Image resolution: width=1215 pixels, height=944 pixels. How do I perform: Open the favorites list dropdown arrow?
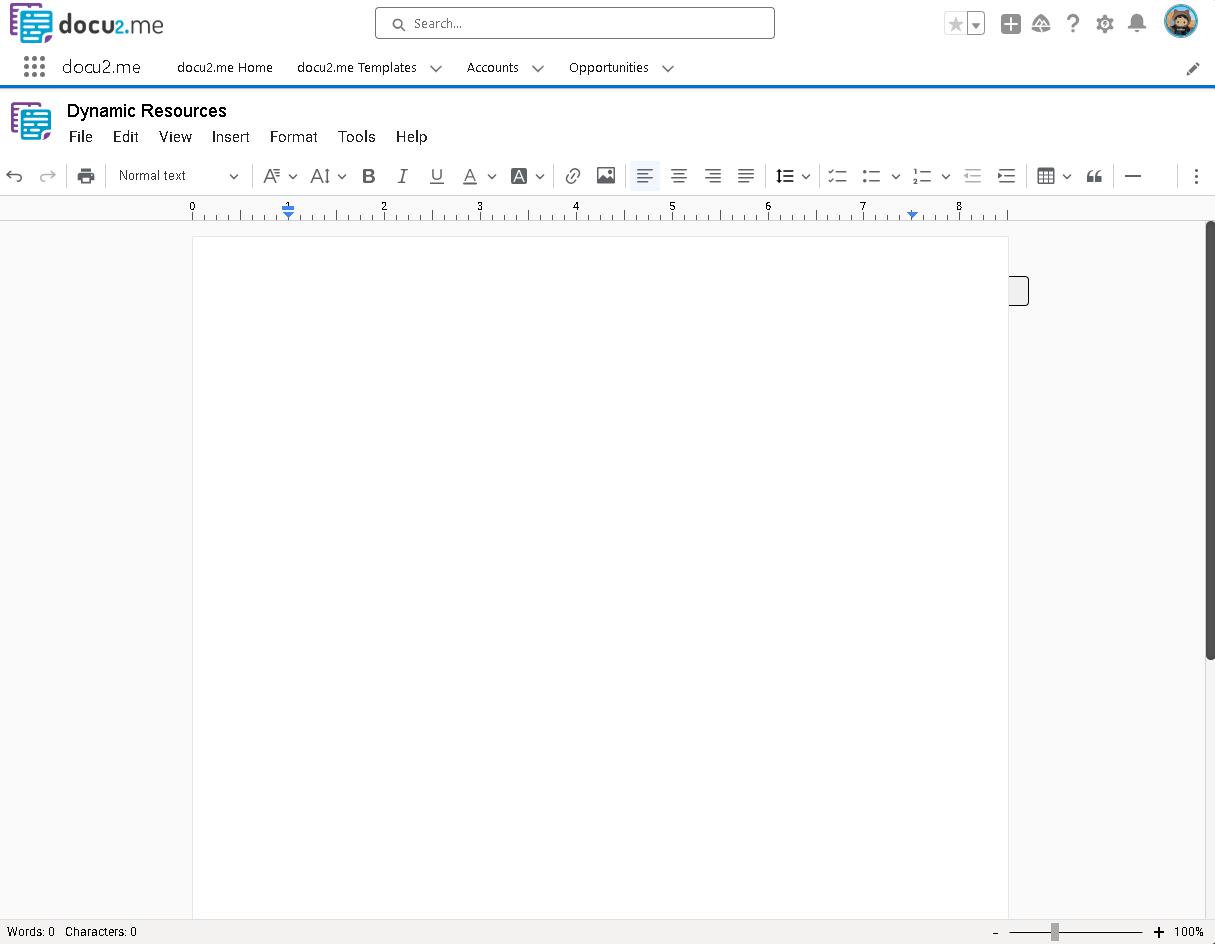(976, 24)
